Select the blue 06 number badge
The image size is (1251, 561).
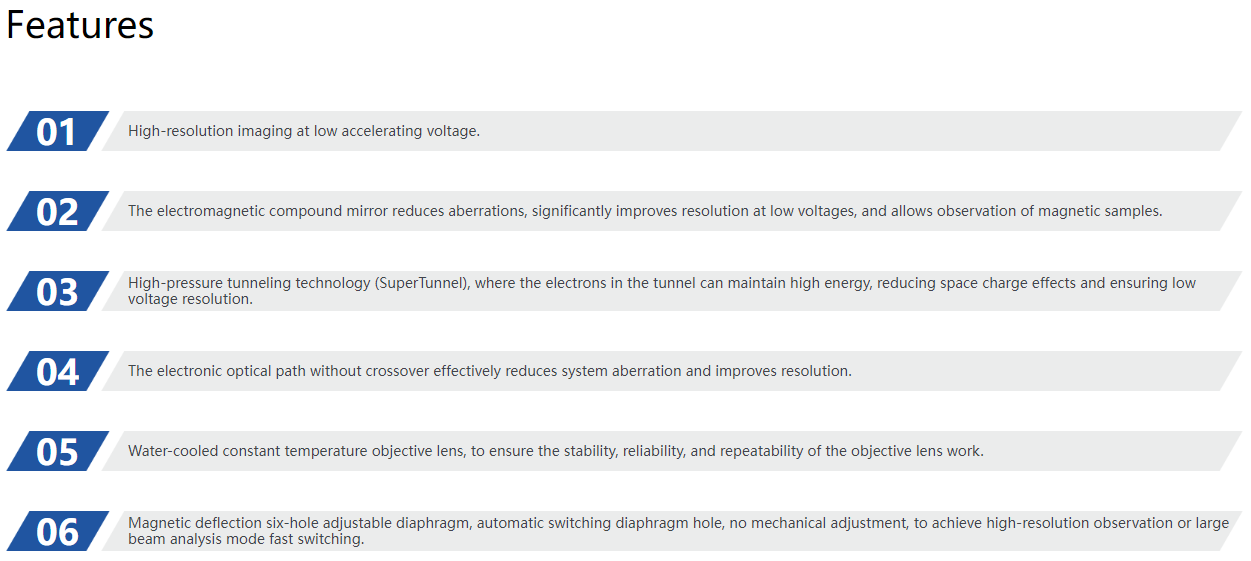(x=57, y=532)
